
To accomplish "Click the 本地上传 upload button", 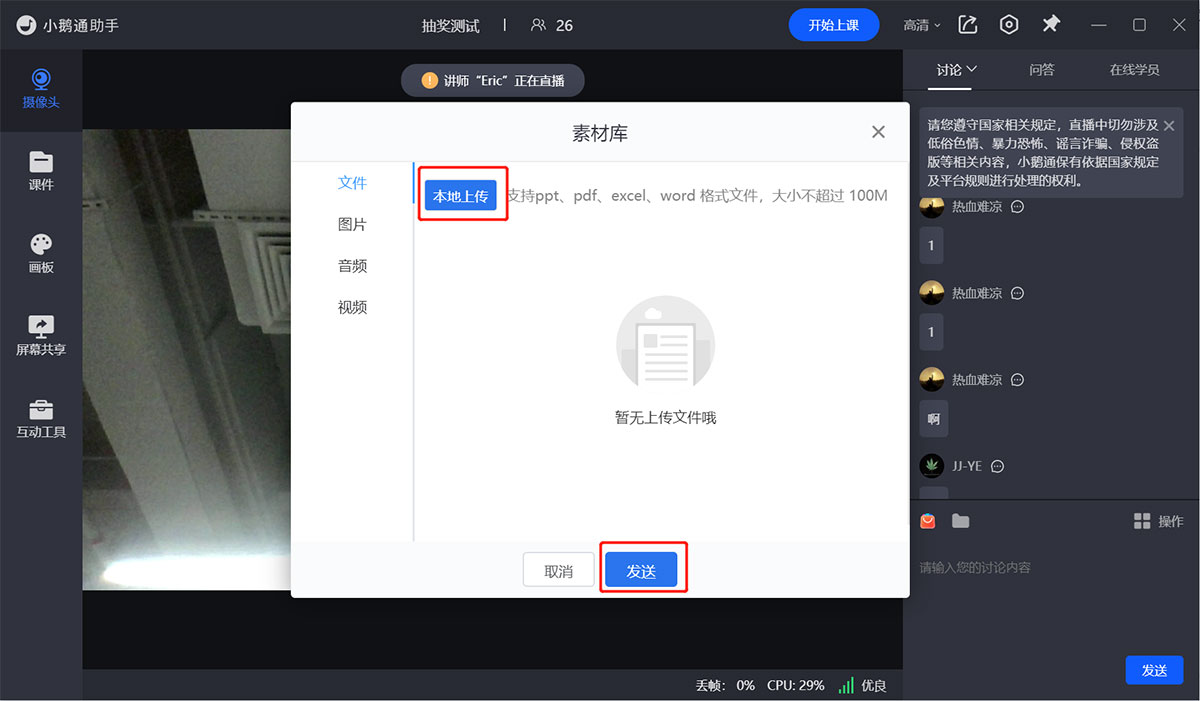I will point(461,195).
